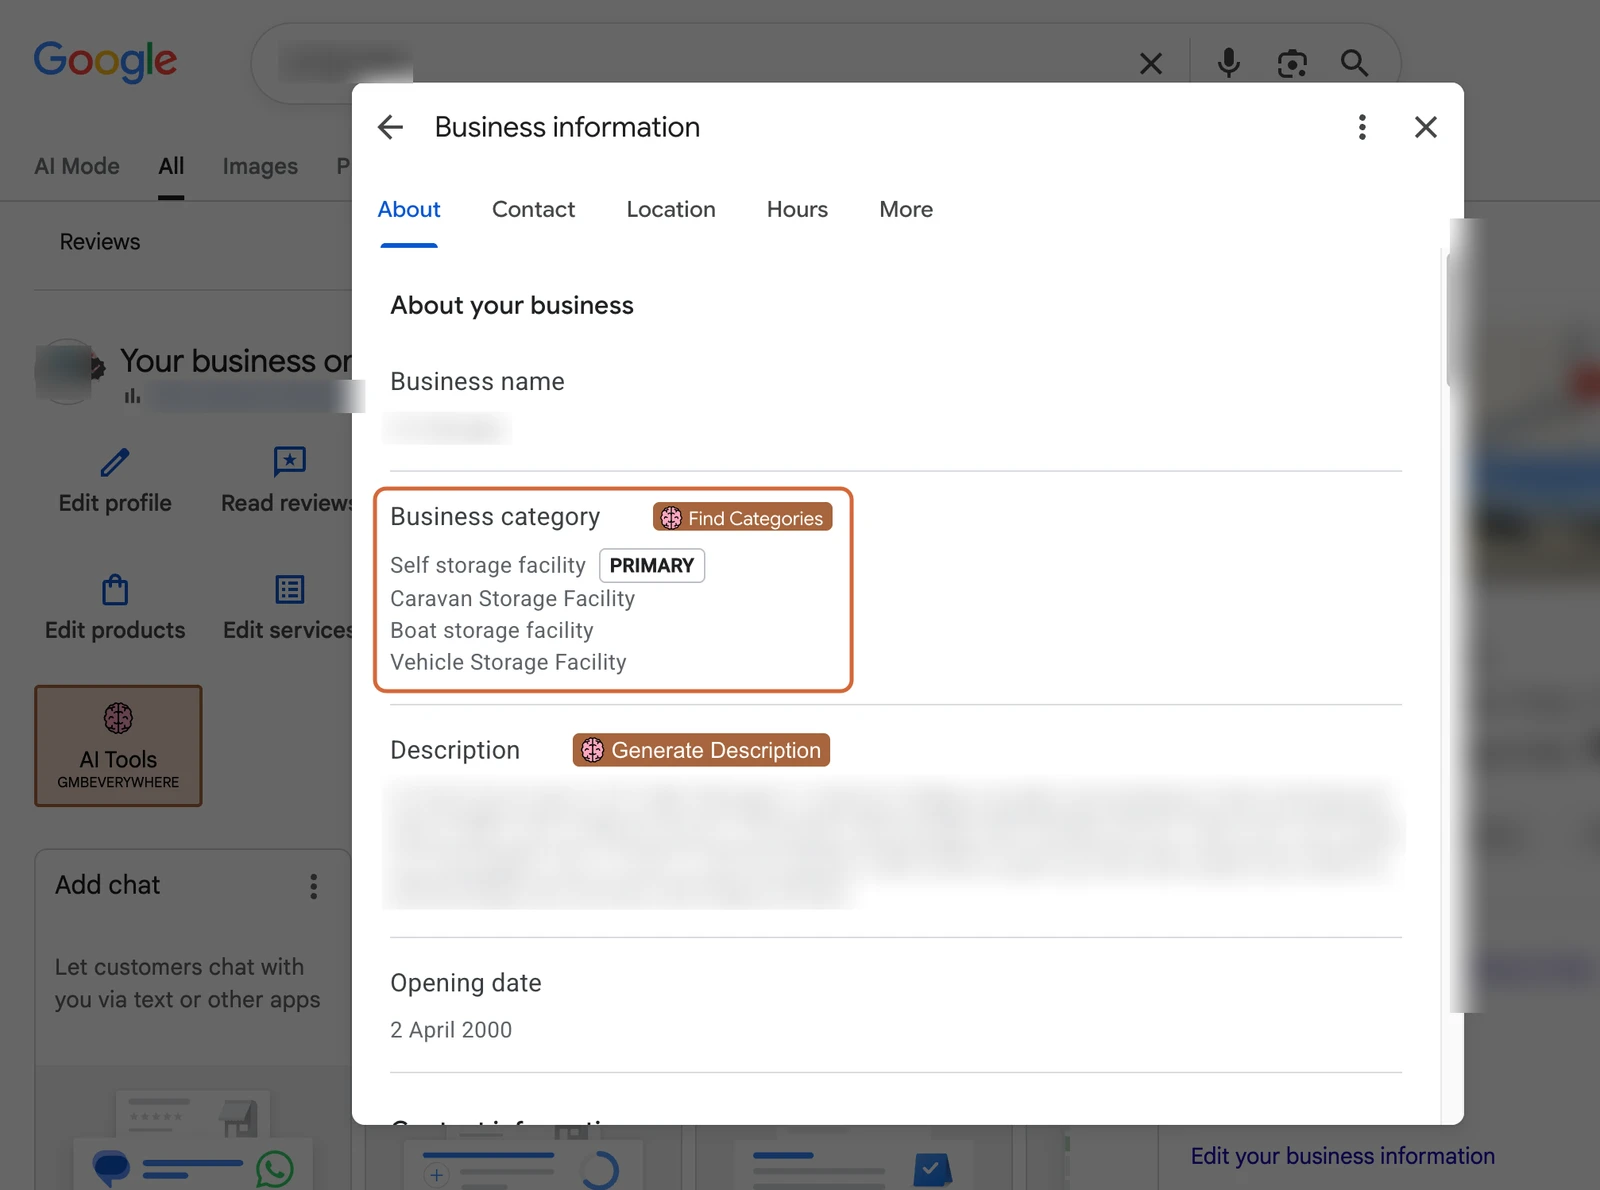Click Edit your business information link
Viewport: 1600px width, 1190px height.
click(1342, 1156)
